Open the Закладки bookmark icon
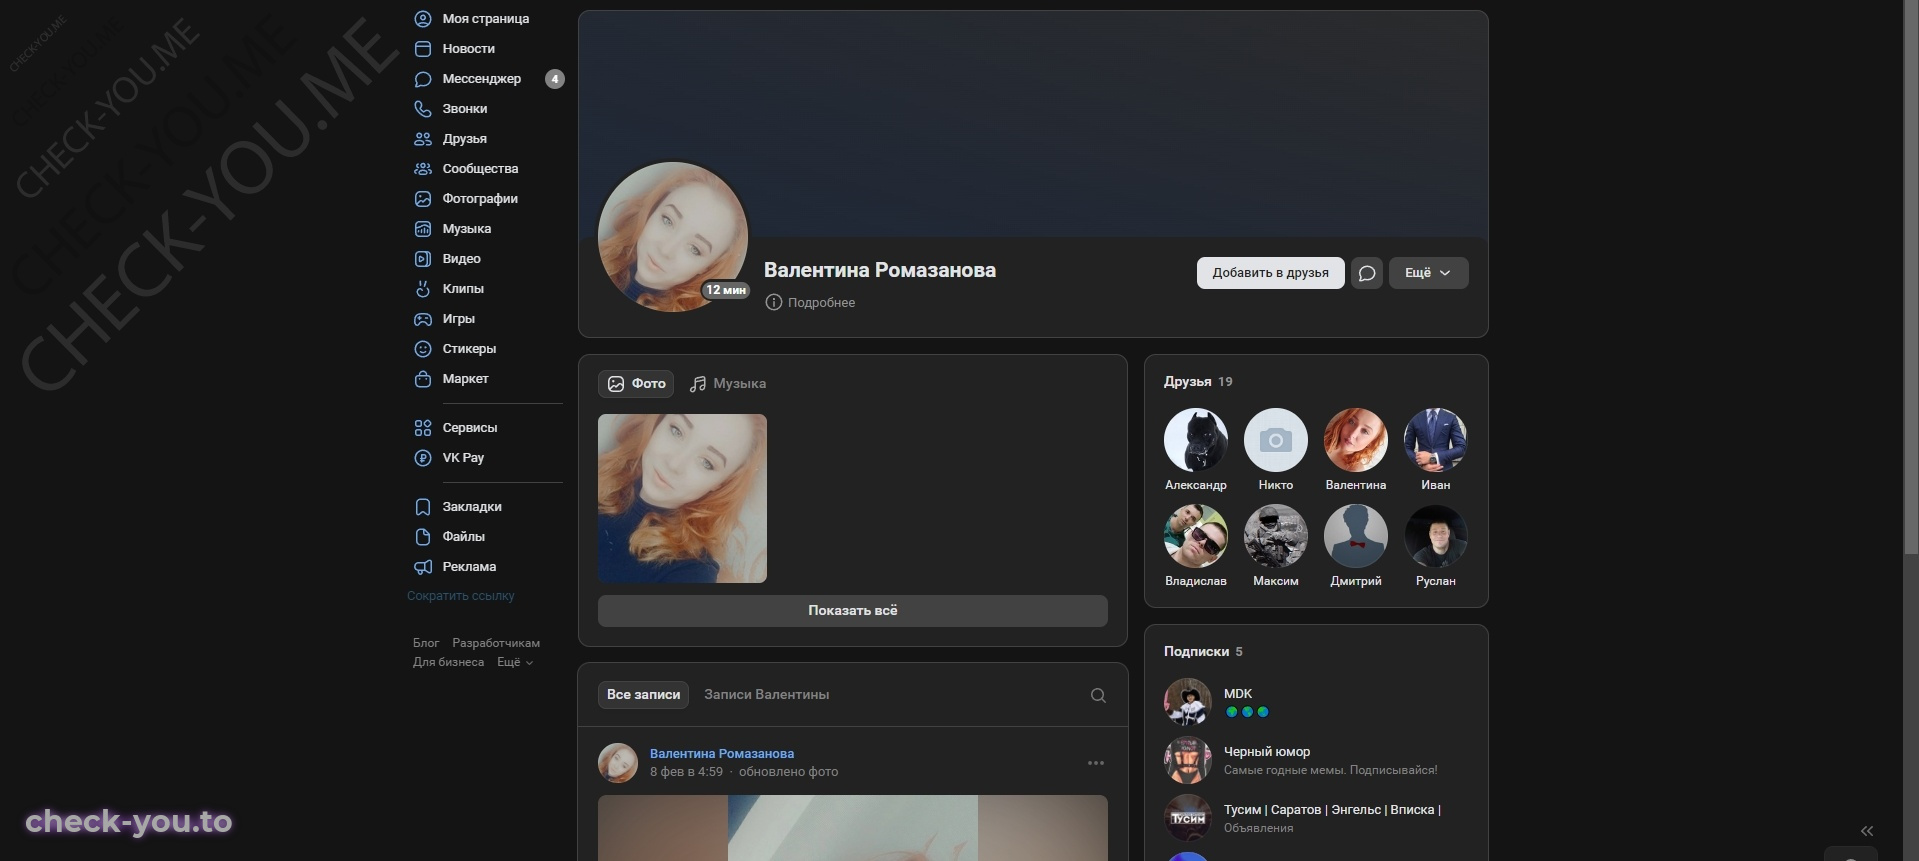 click(x=423, y=507)
